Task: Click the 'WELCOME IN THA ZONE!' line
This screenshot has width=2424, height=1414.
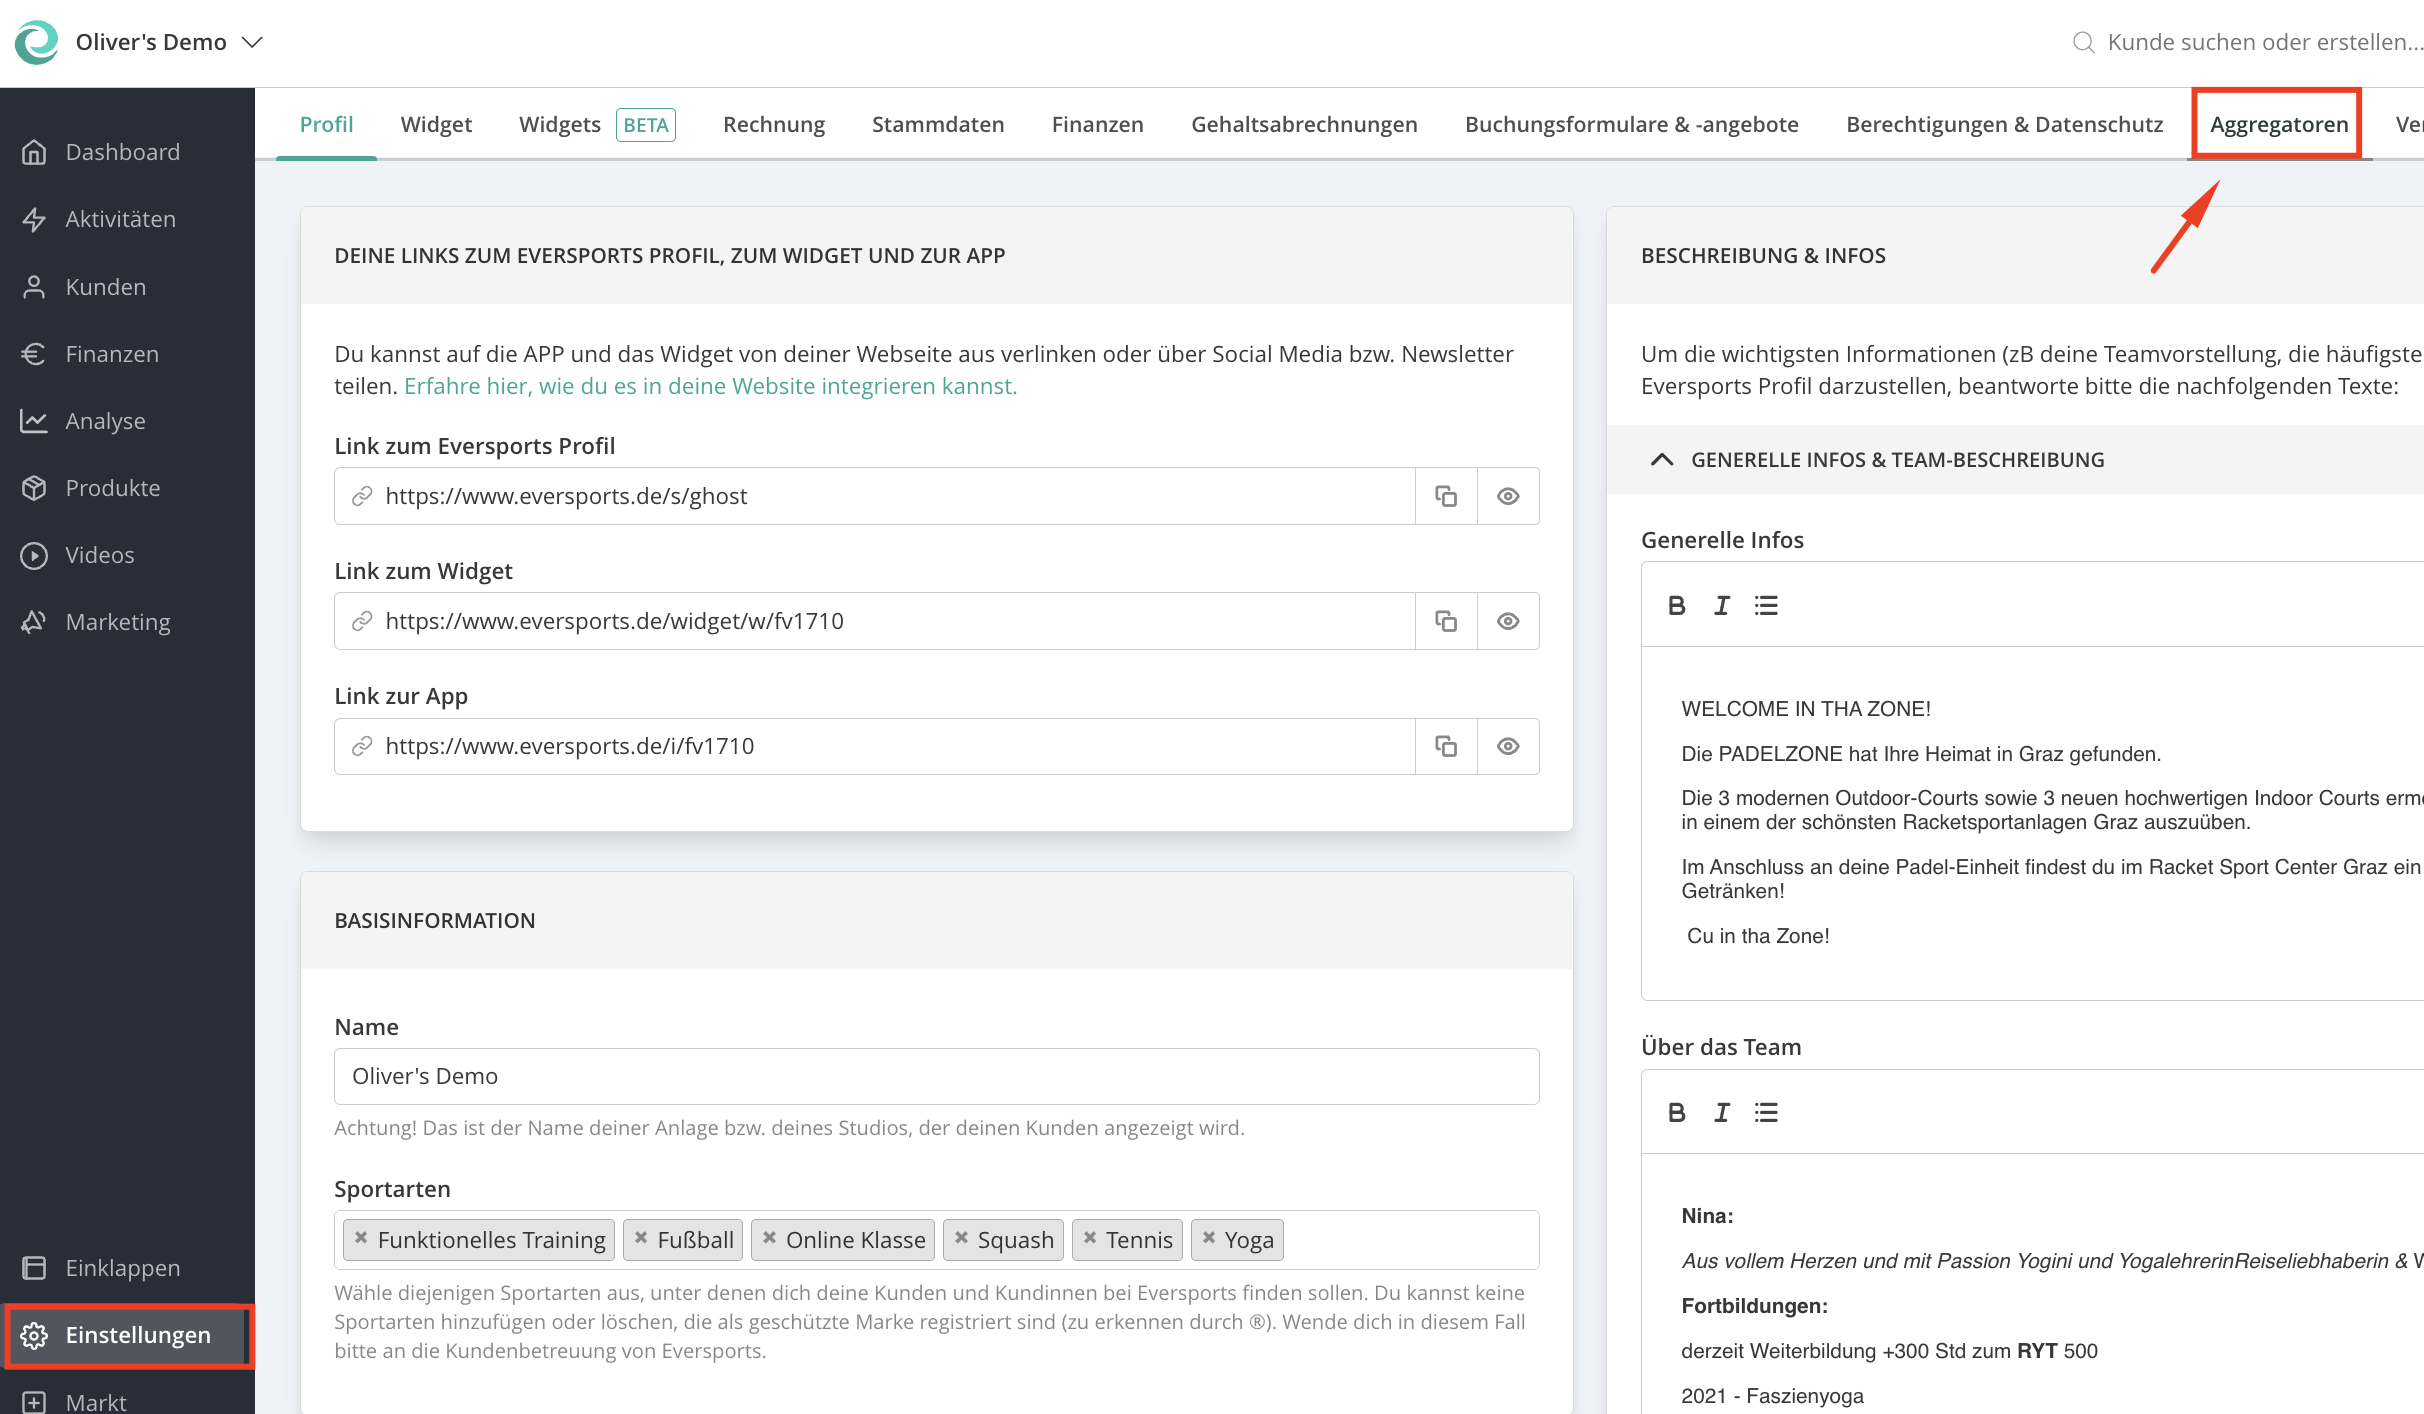Action: point(1806,709)
